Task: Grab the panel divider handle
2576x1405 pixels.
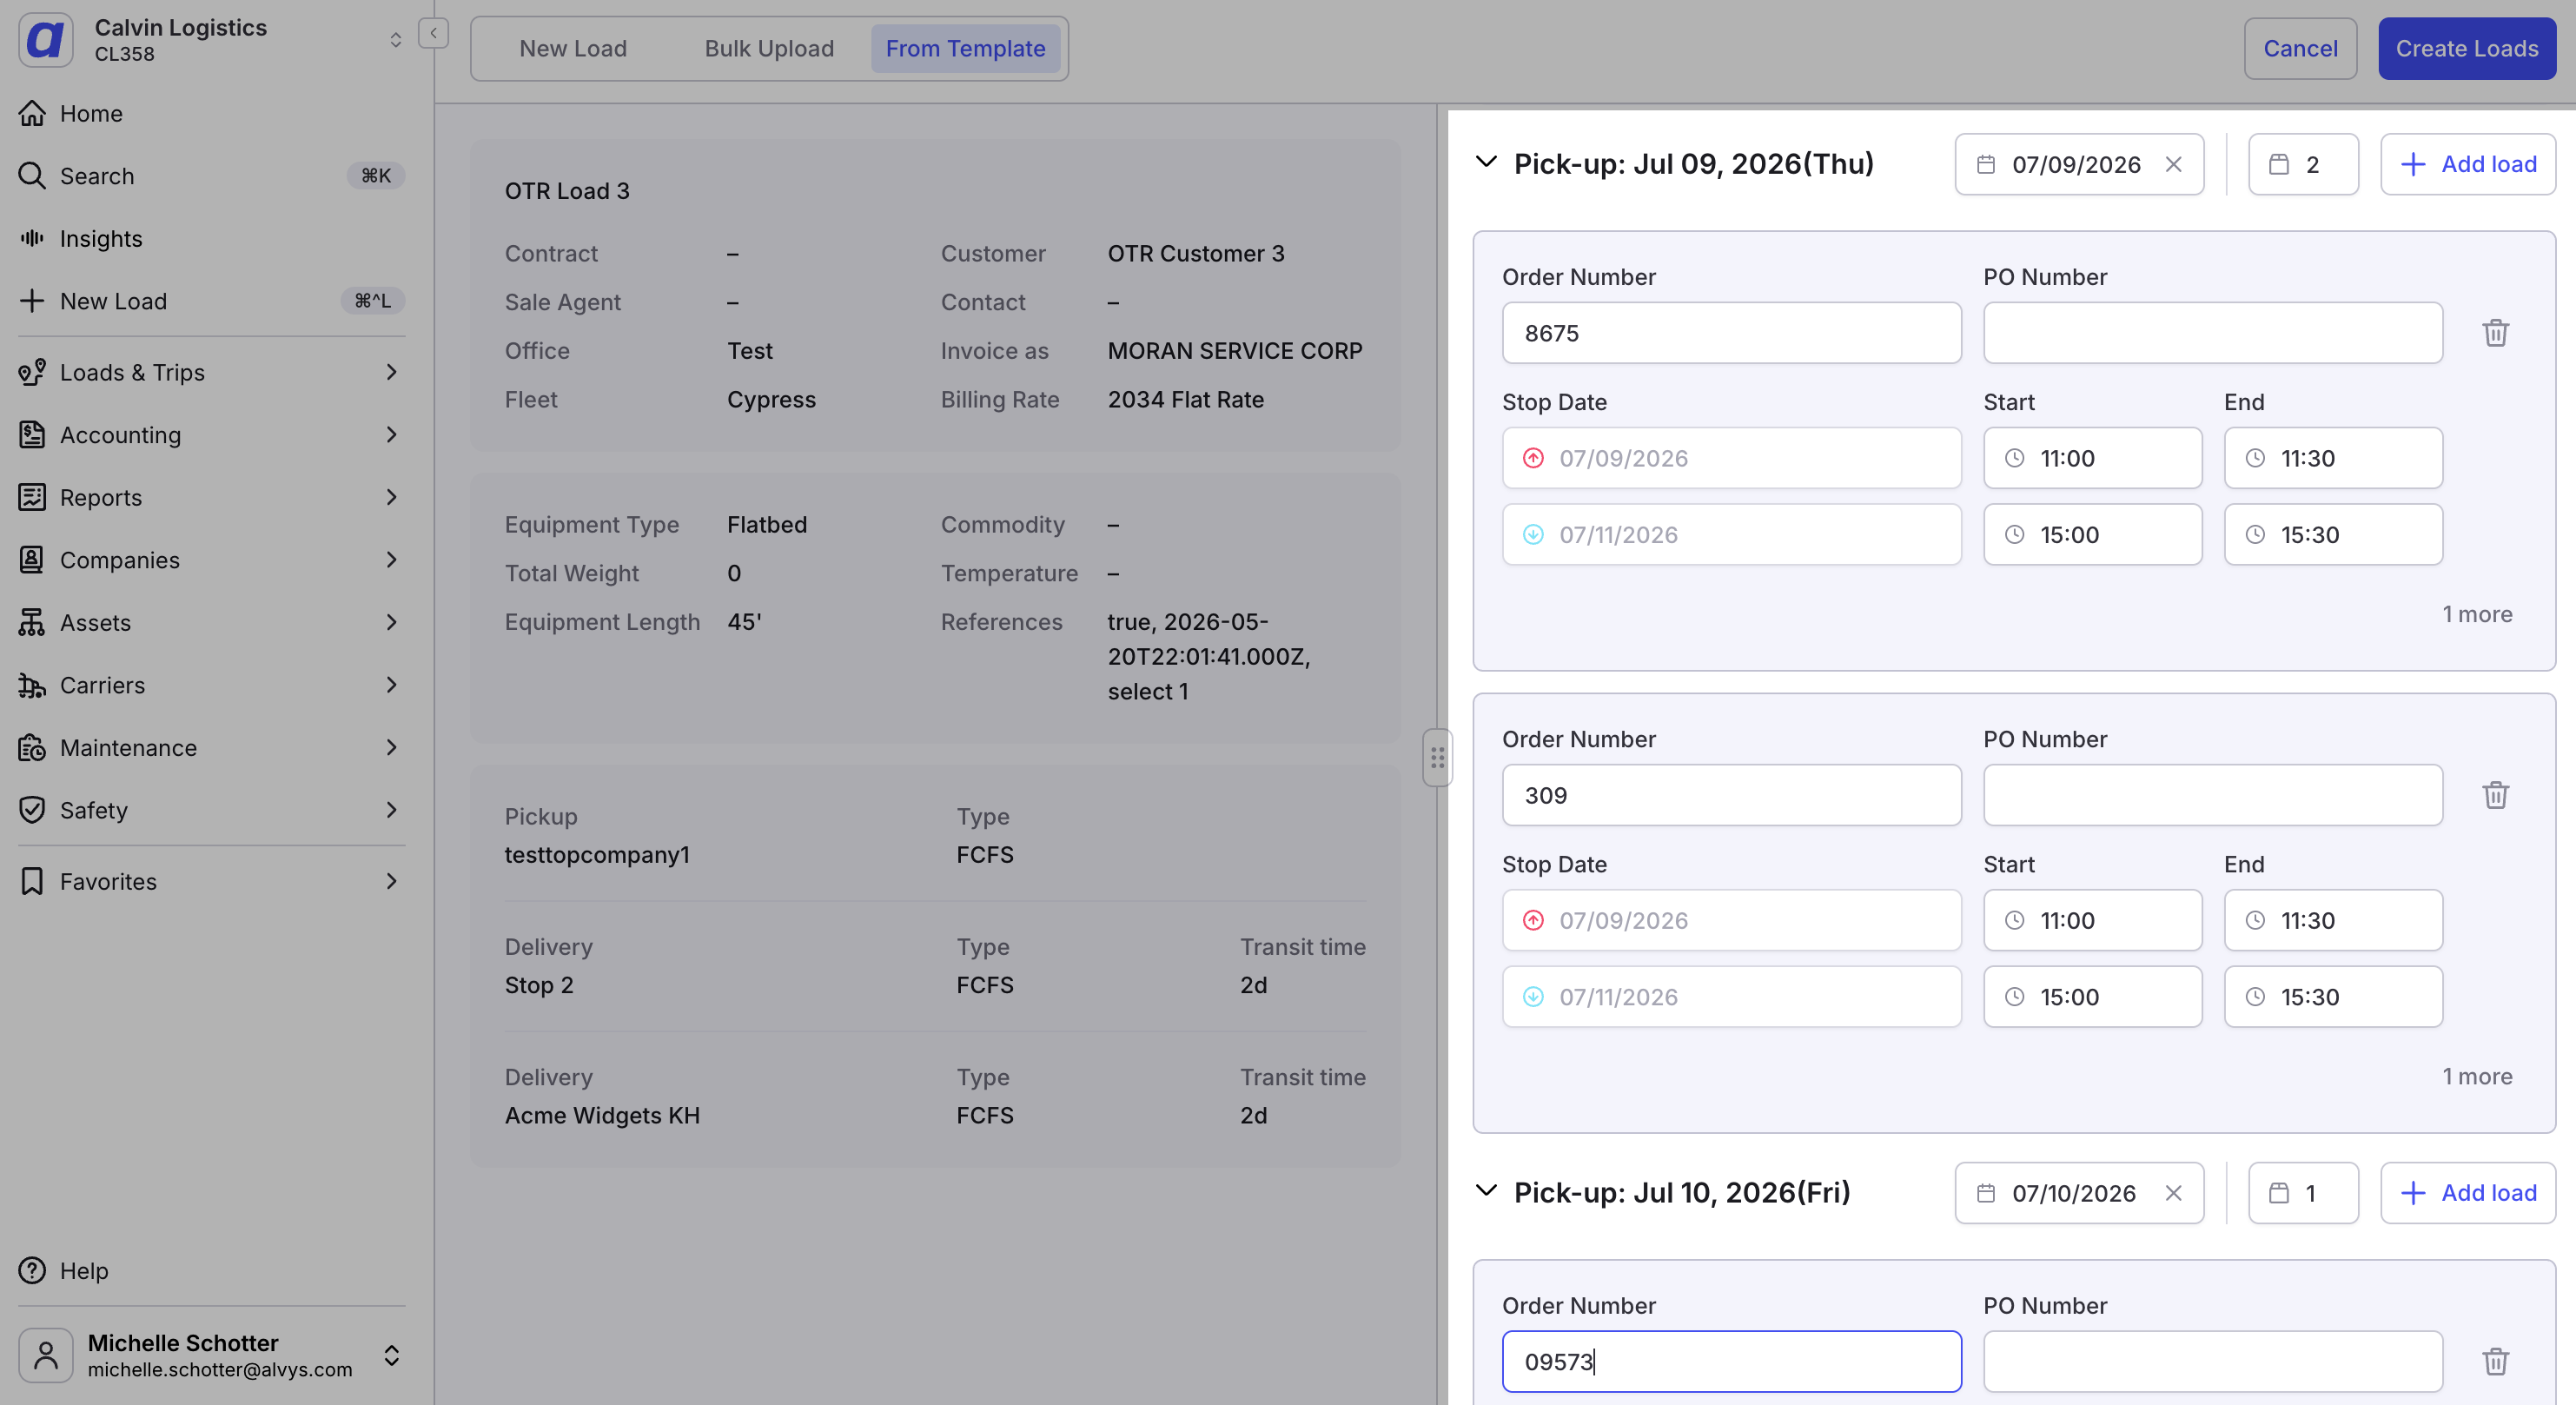Action: click(x=1437, y=757)
